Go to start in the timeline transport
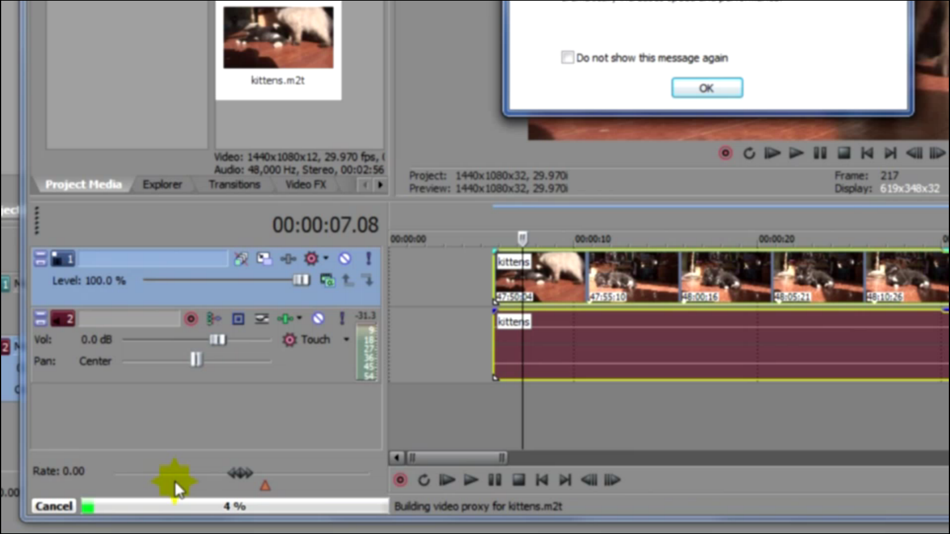 542,480
